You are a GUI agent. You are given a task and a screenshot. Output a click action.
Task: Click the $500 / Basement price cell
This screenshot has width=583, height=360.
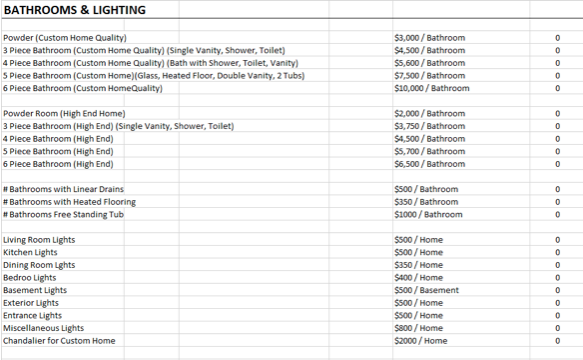[461, 290]
